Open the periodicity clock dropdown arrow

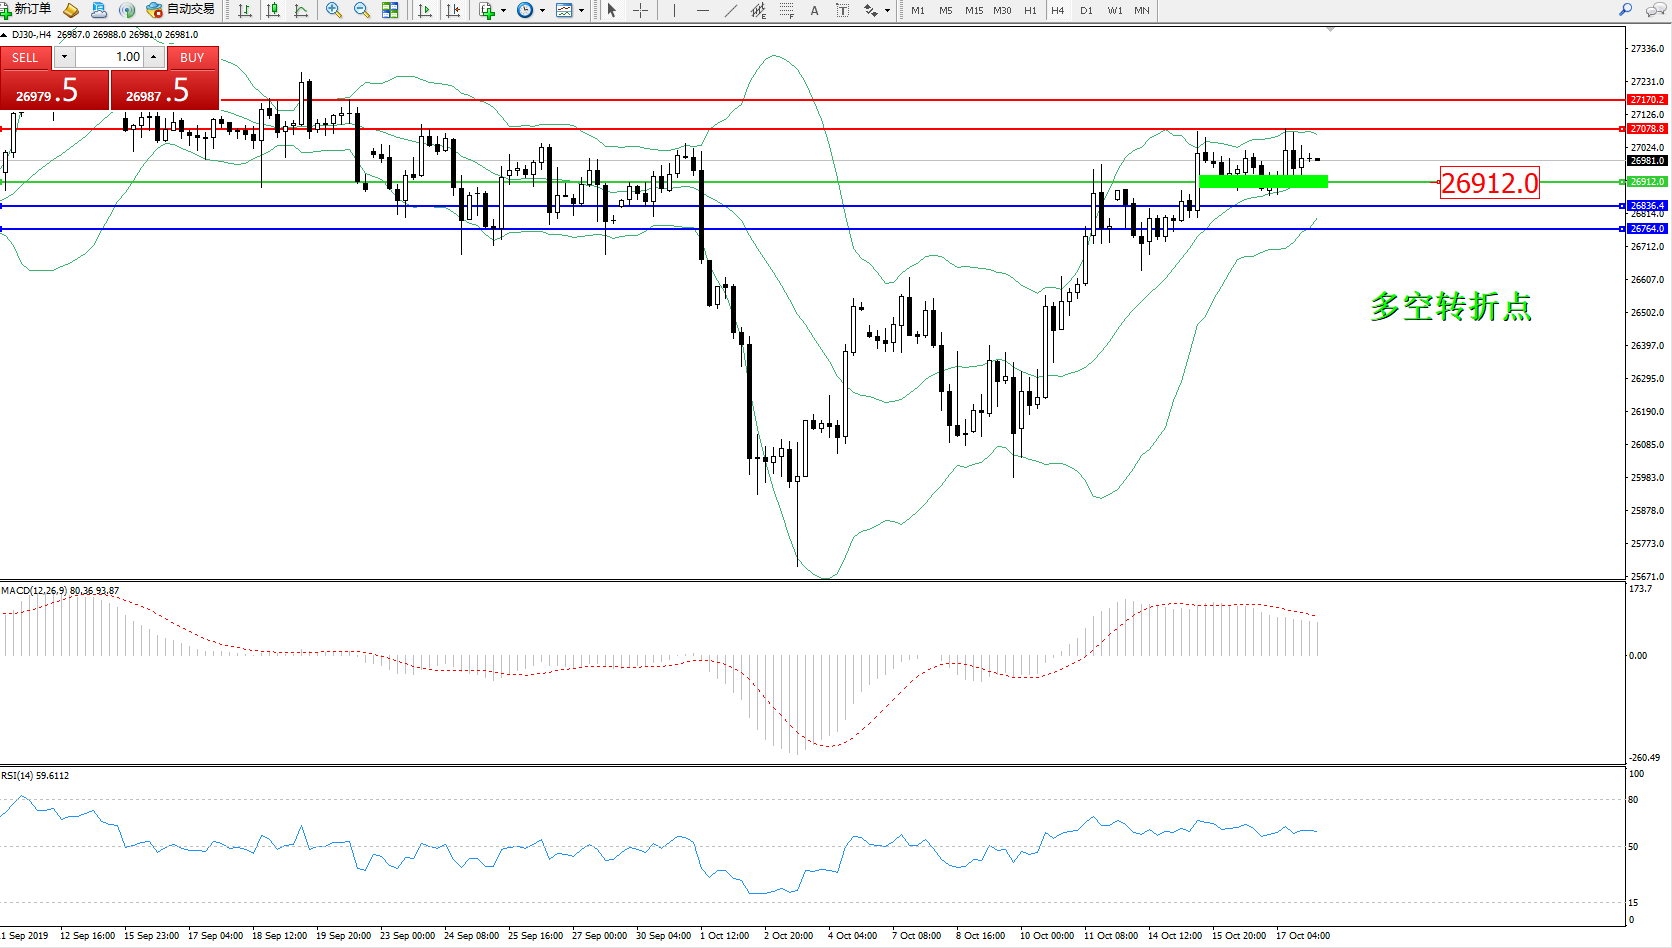tap(542, 11)
